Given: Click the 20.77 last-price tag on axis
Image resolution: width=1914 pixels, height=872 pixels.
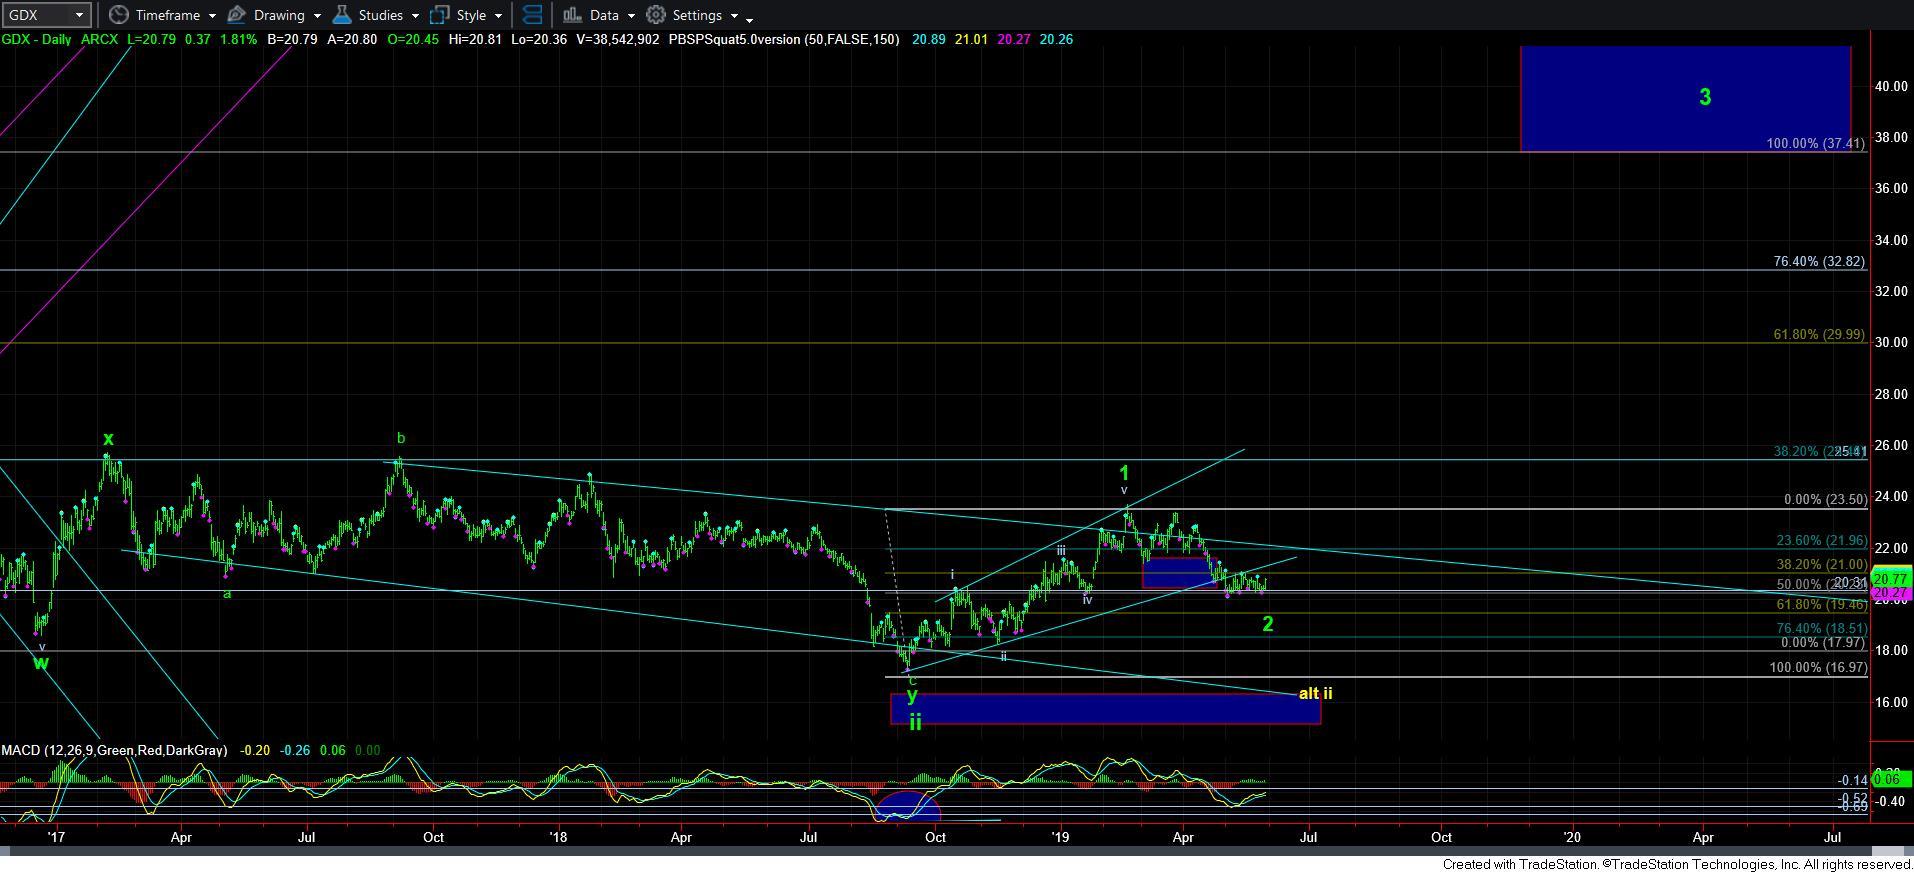Looking at the screenshot, I should pyautogui.click(x=1891, y=579).
